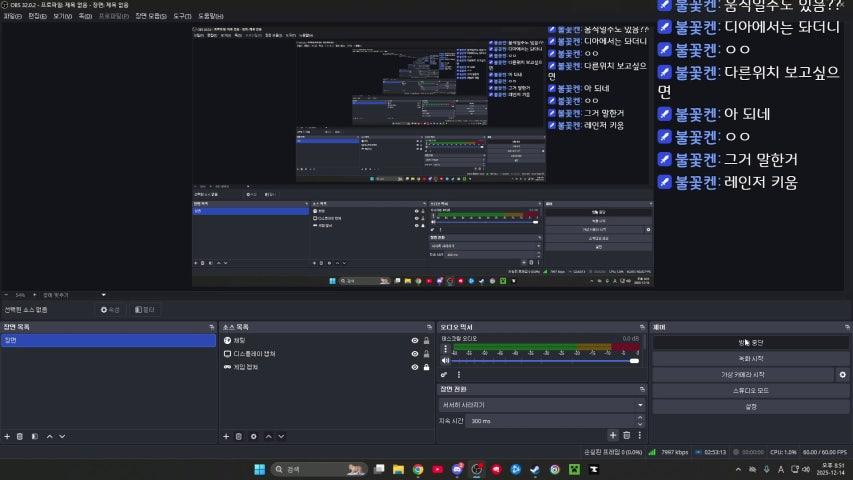
Task: Open virtual camera settings gear
Action: (x=842, y=374)
